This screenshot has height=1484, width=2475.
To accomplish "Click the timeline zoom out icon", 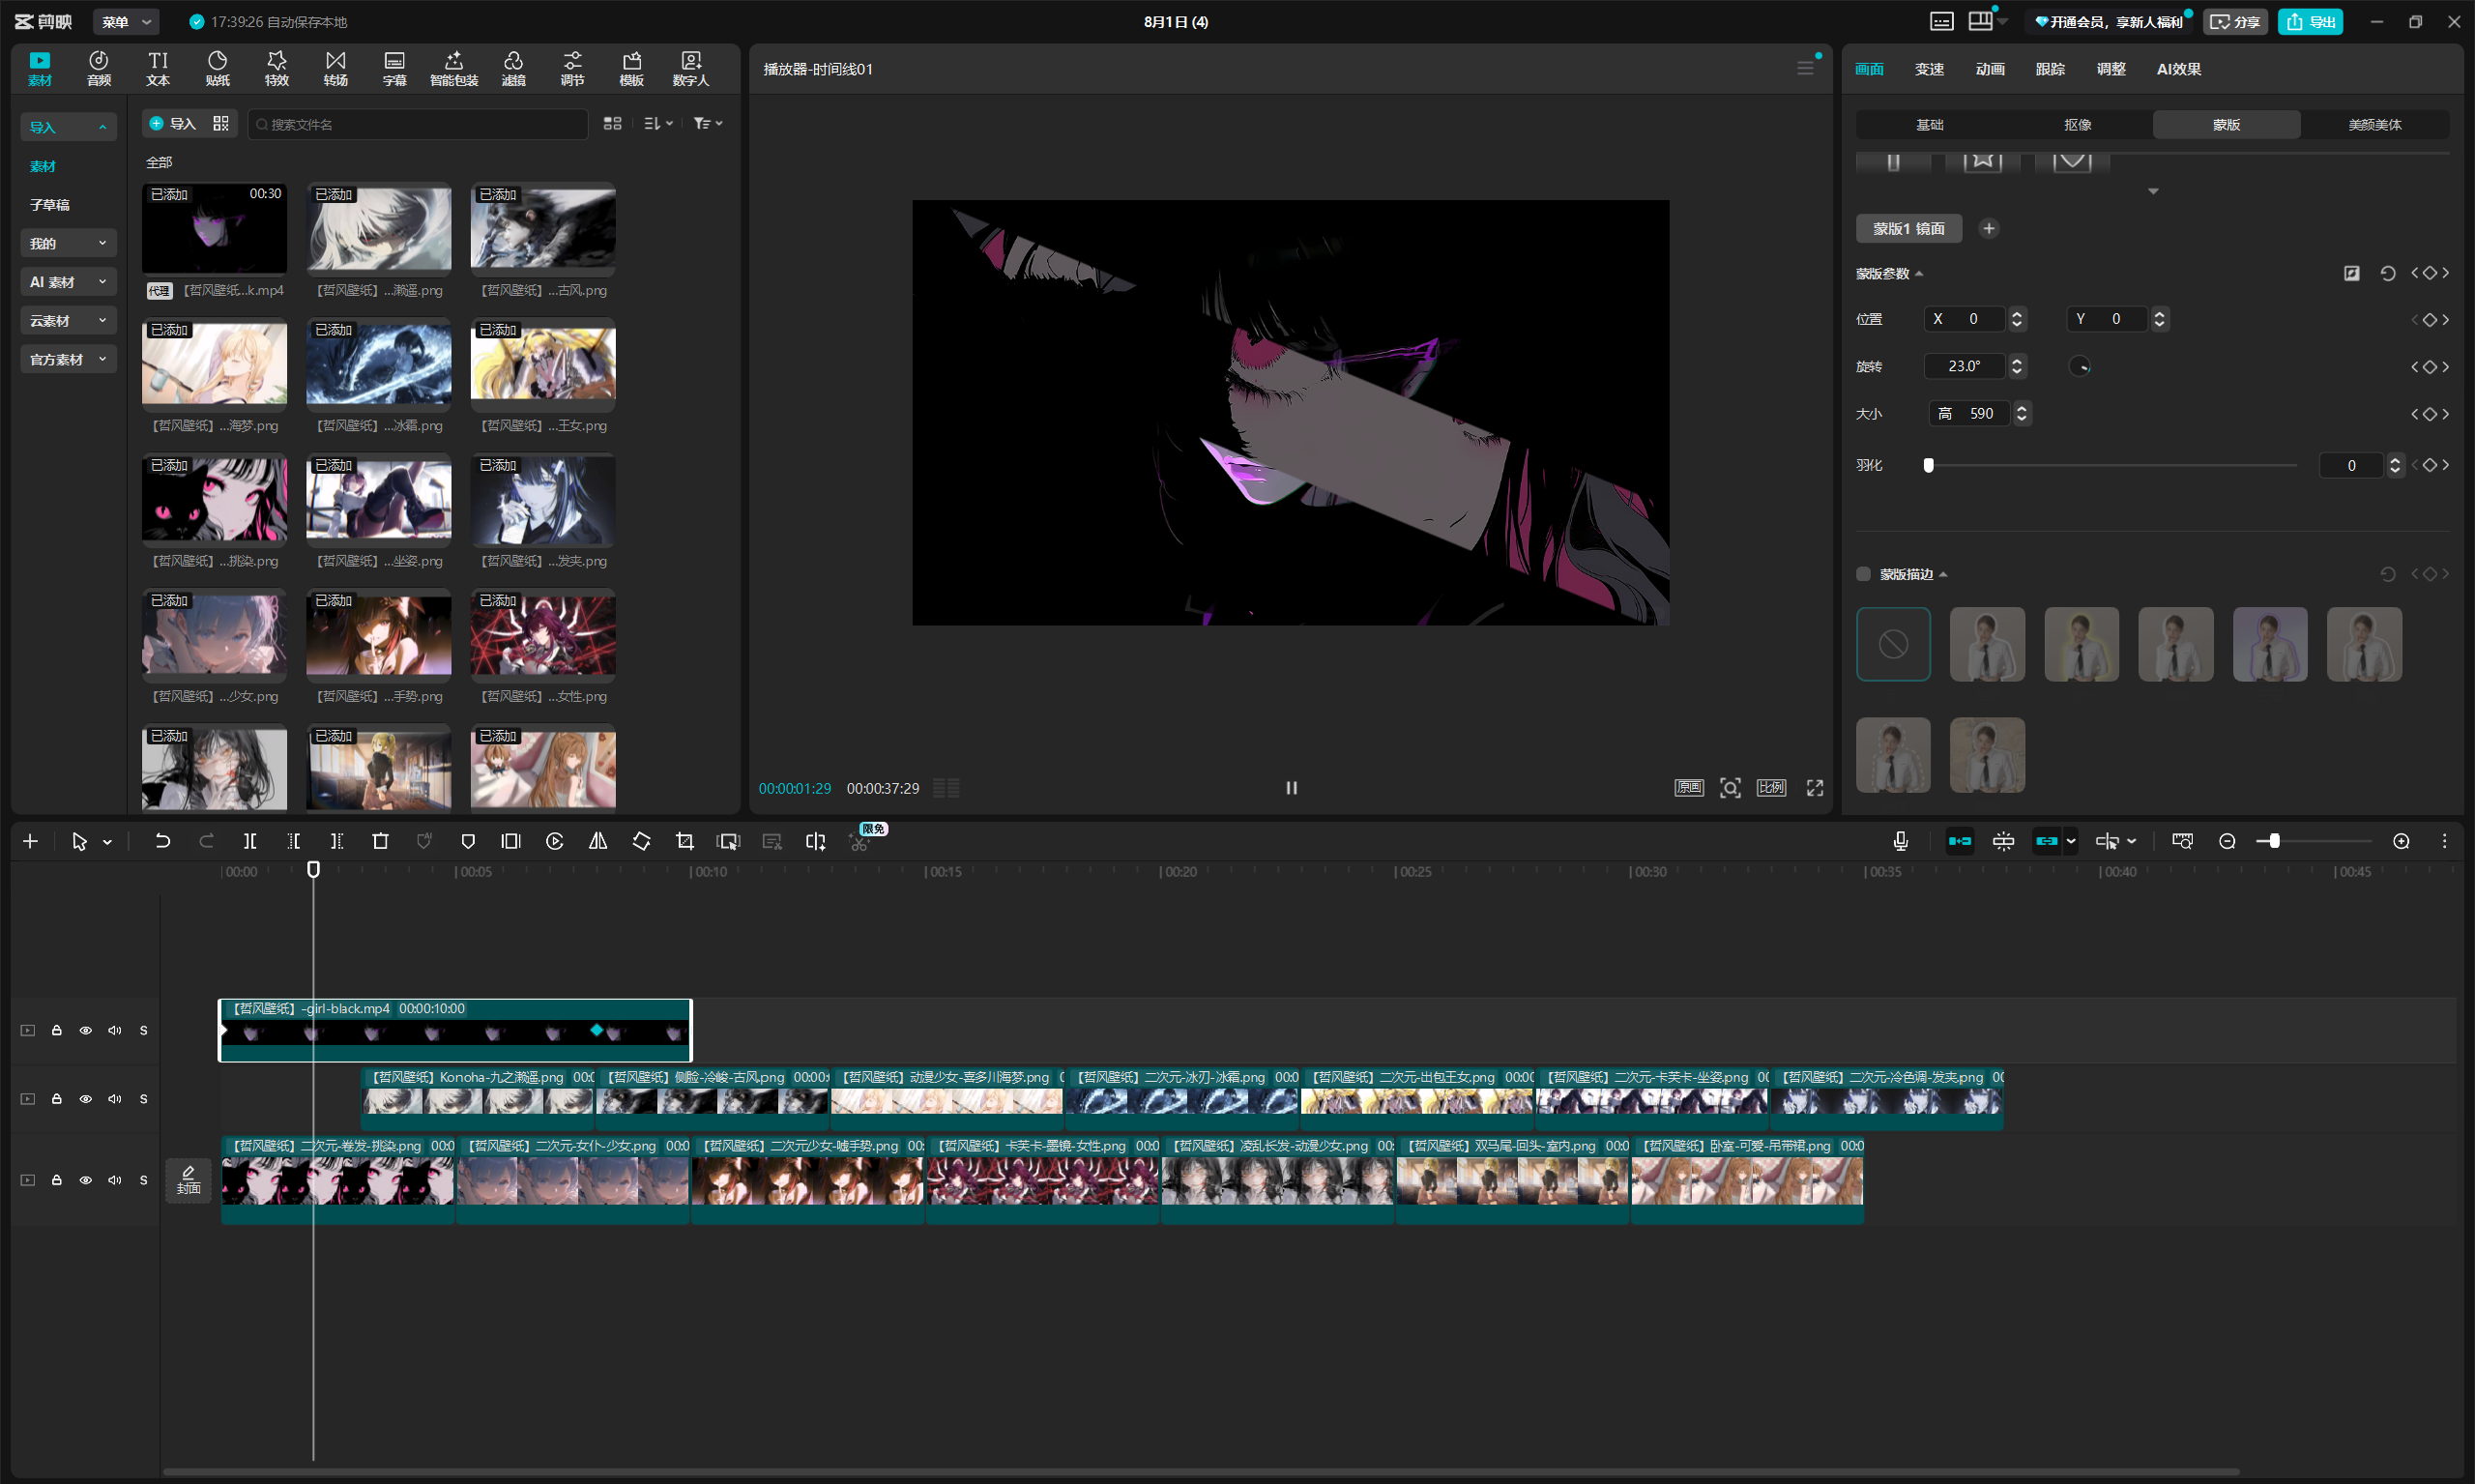I will (2227, 842).
